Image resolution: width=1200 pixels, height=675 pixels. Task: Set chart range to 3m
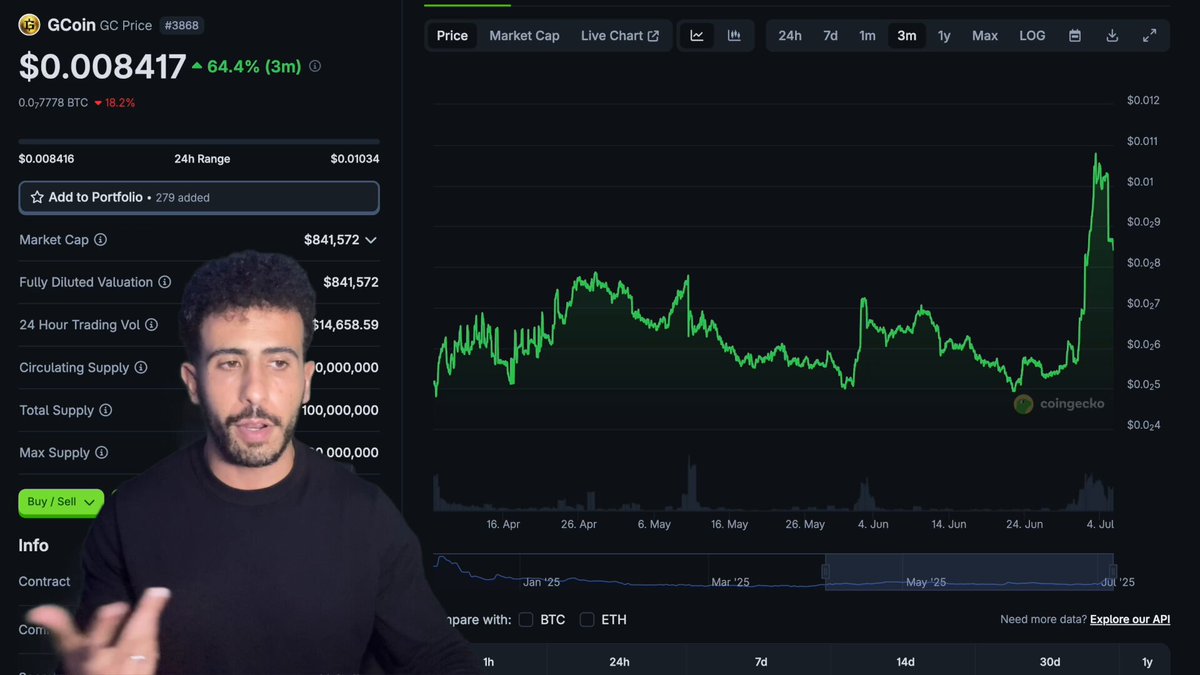[x=906, y=35]
